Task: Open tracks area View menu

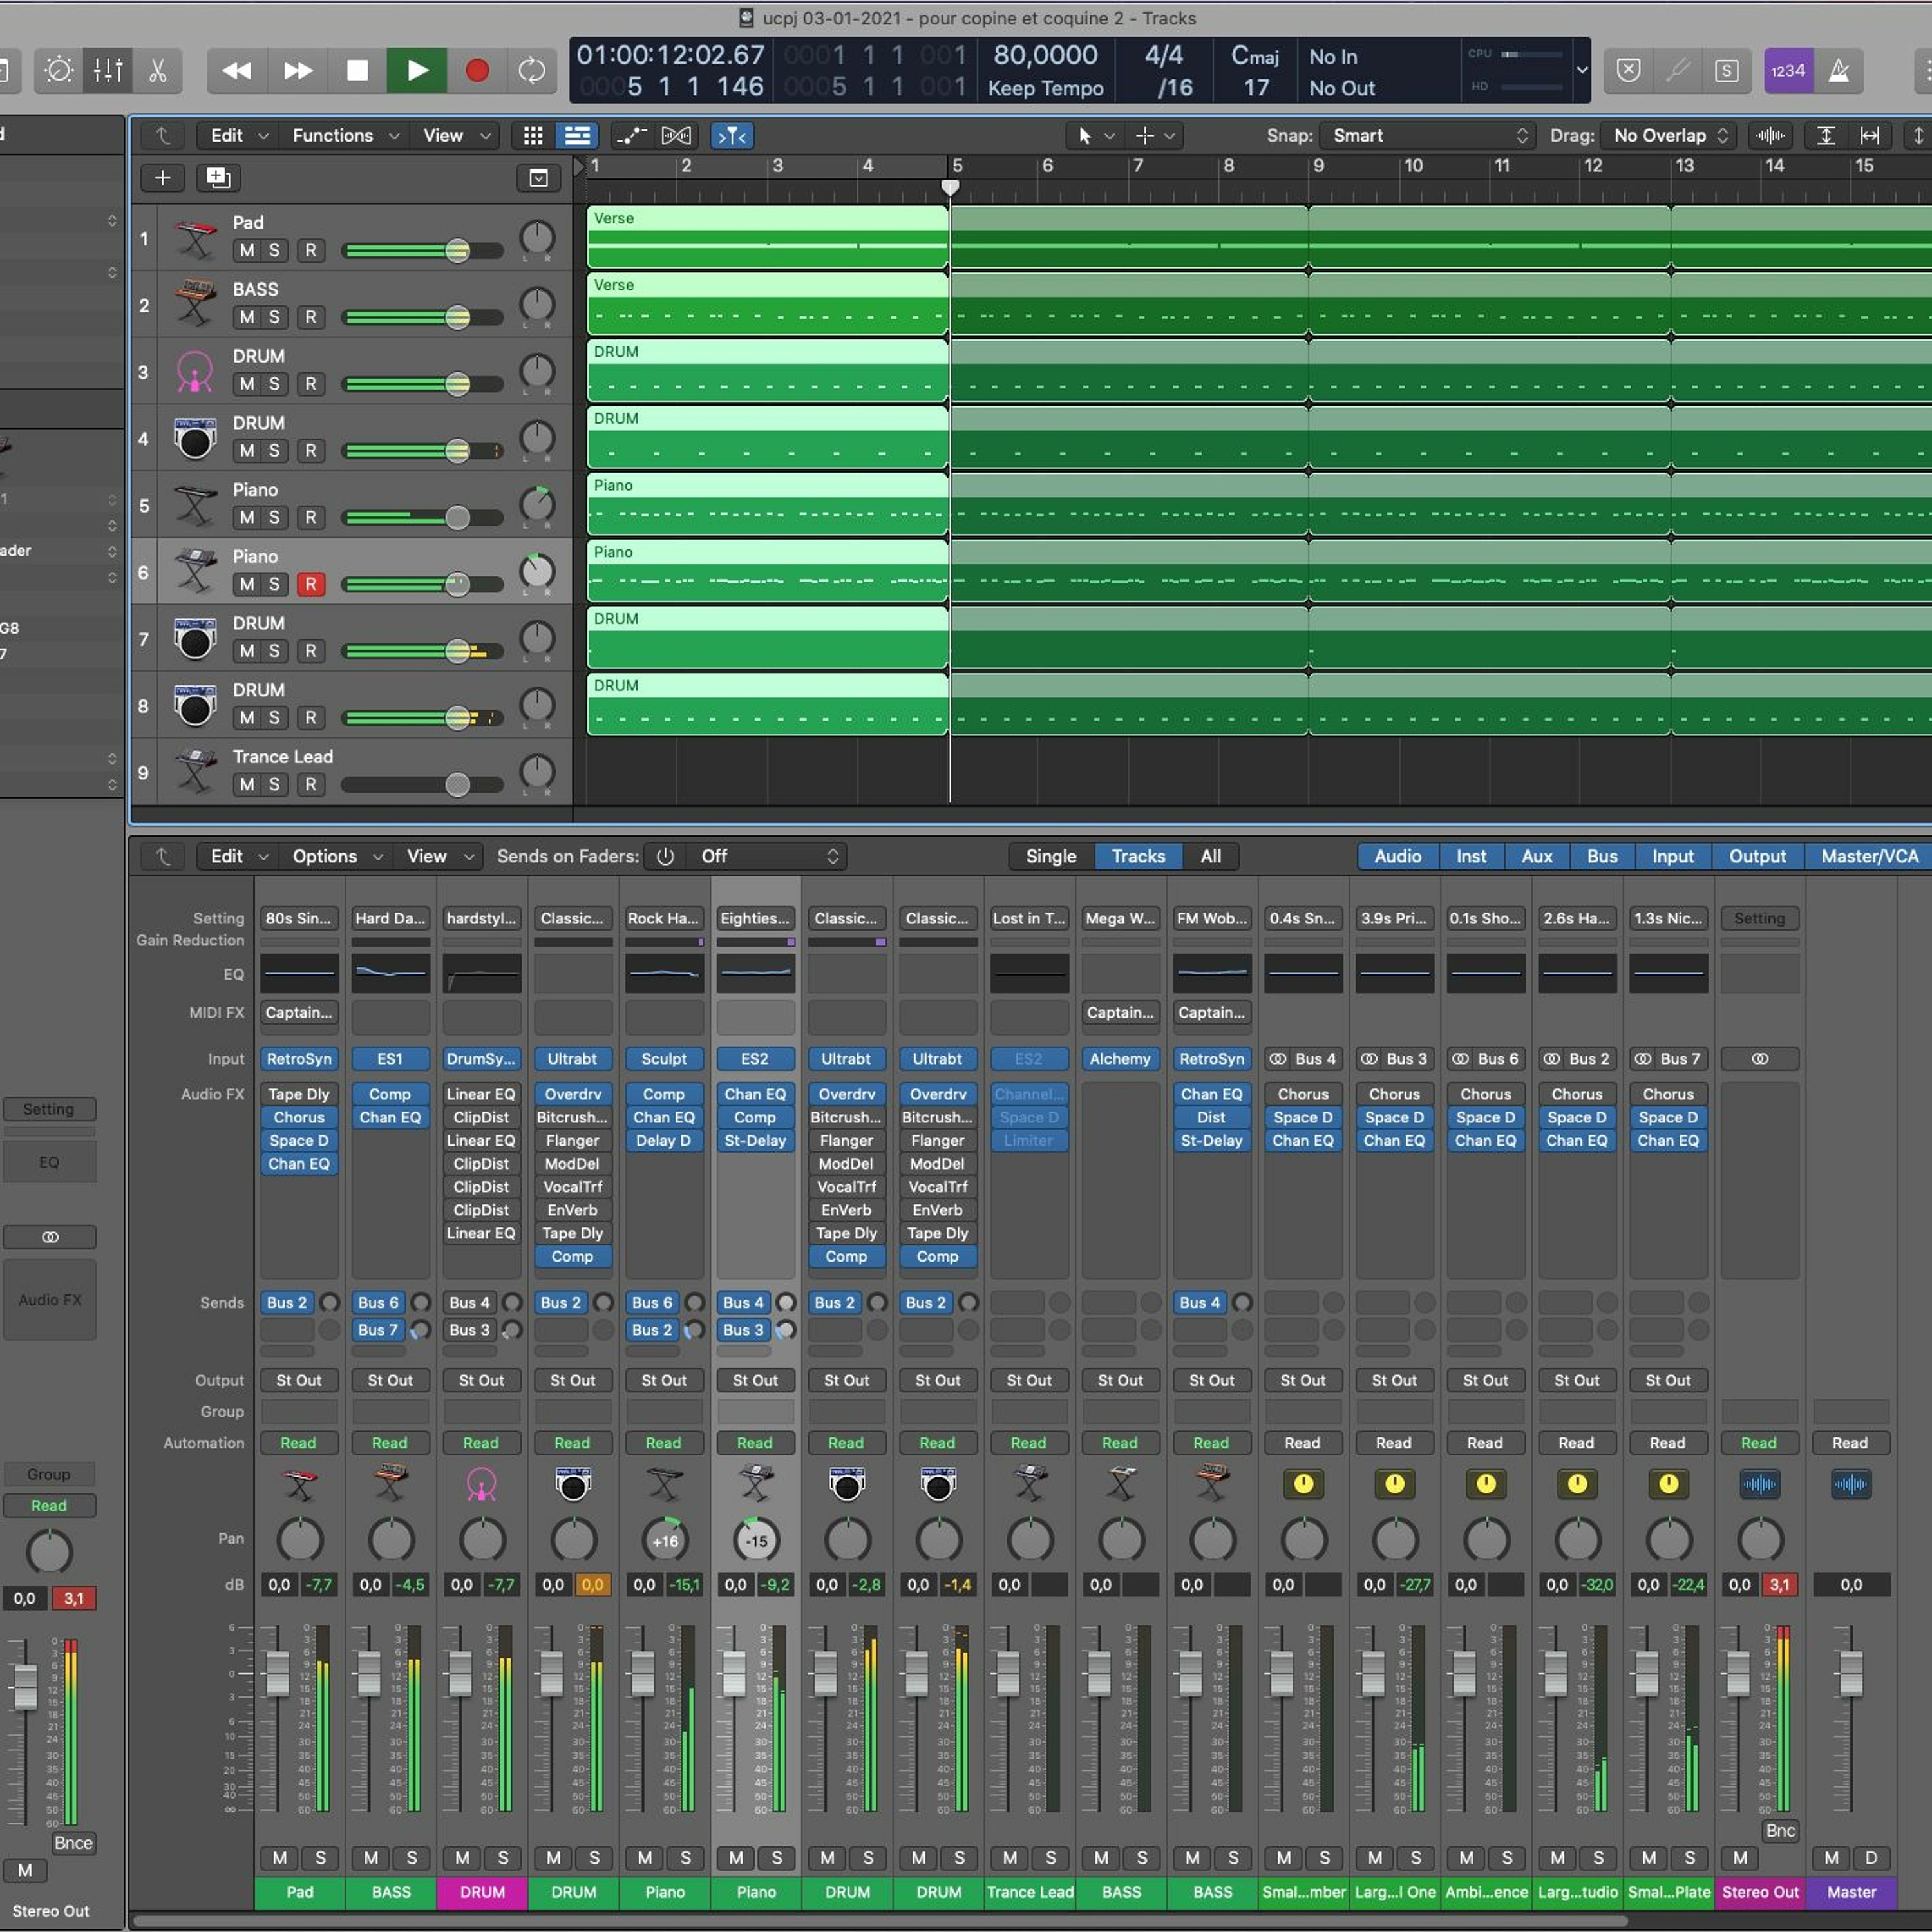Action: click(x=455, y=135)
